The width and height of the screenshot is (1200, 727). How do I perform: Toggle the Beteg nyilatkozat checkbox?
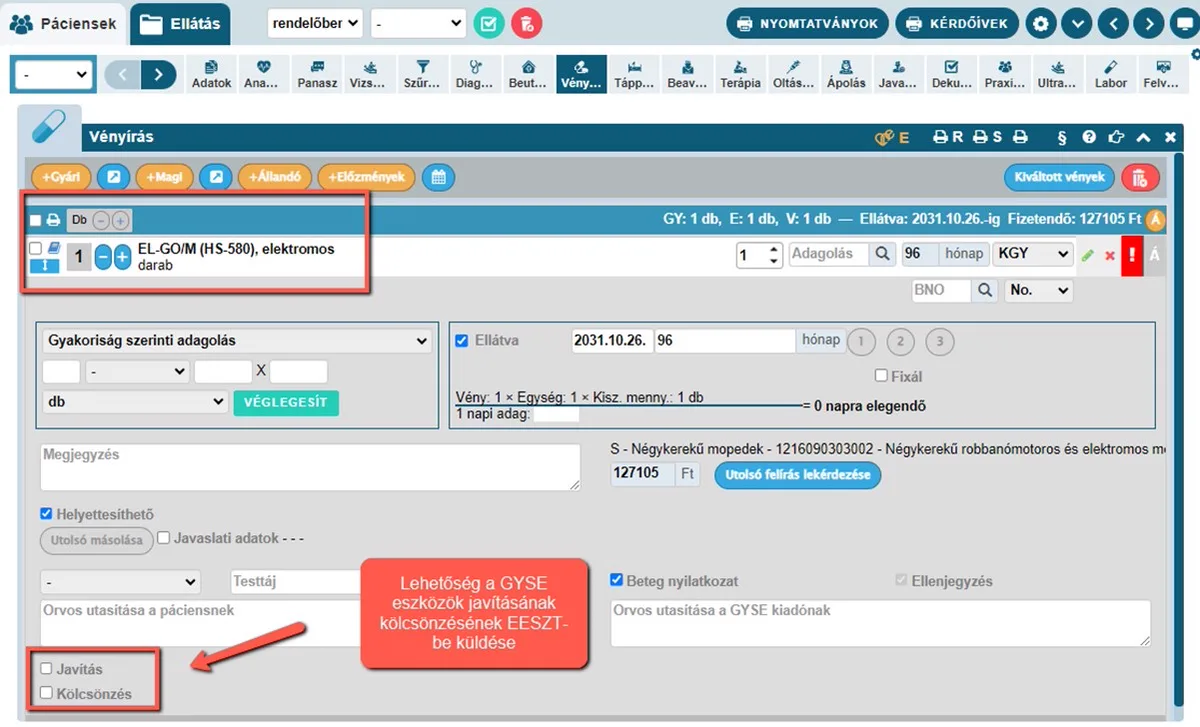pos(617,580)
